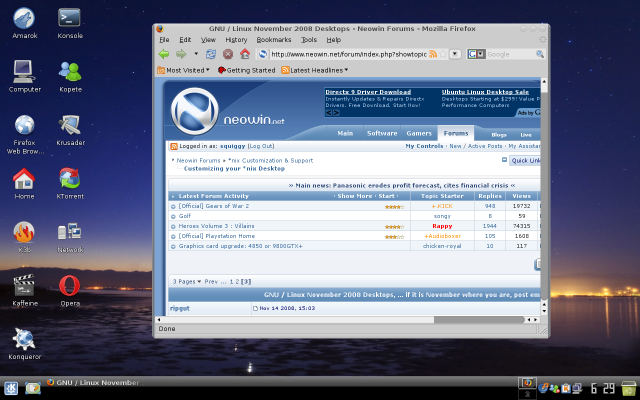This screenshot has width=640, height=400.
Task: Open the Graphics card upgrade topic
Action: pyautogui.click(x=240, y=246)
